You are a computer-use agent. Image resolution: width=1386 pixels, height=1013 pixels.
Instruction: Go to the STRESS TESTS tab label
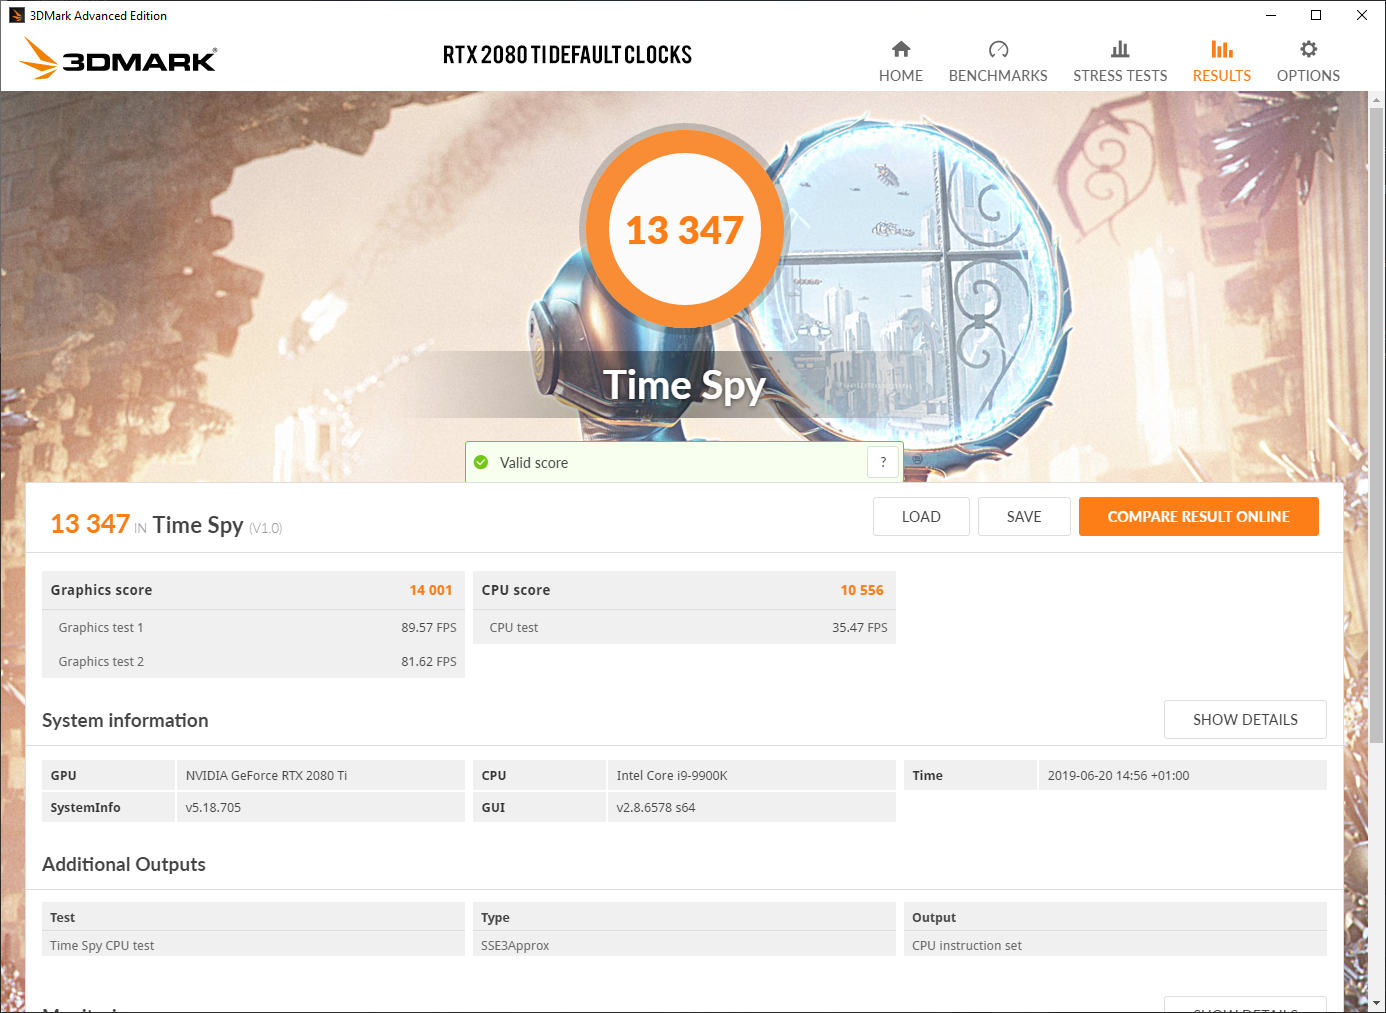click(1120, 76)
